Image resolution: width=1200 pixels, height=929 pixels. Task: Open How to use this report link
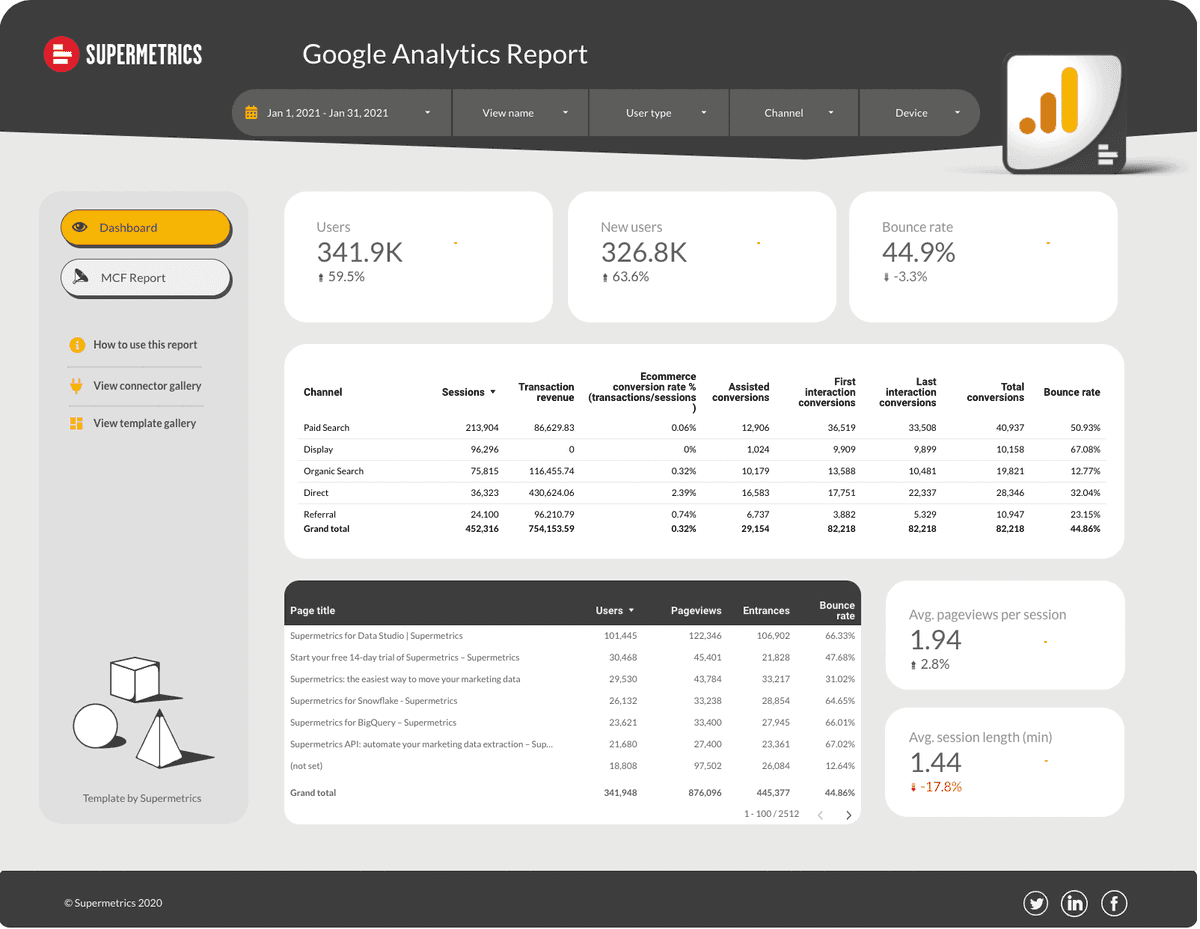[x=146, y=345]
